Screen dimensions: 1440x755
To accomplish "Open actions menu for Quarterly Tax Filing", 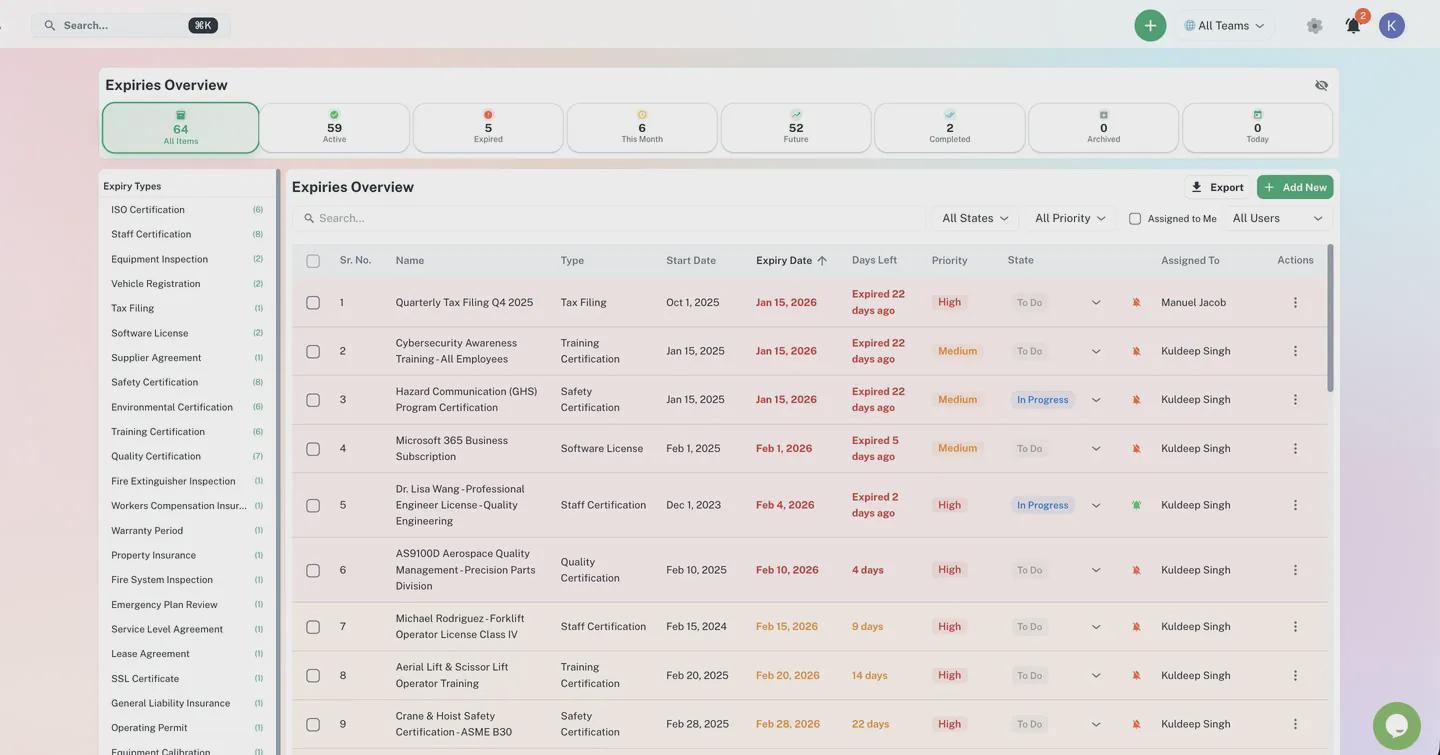I will (1295, 302).
